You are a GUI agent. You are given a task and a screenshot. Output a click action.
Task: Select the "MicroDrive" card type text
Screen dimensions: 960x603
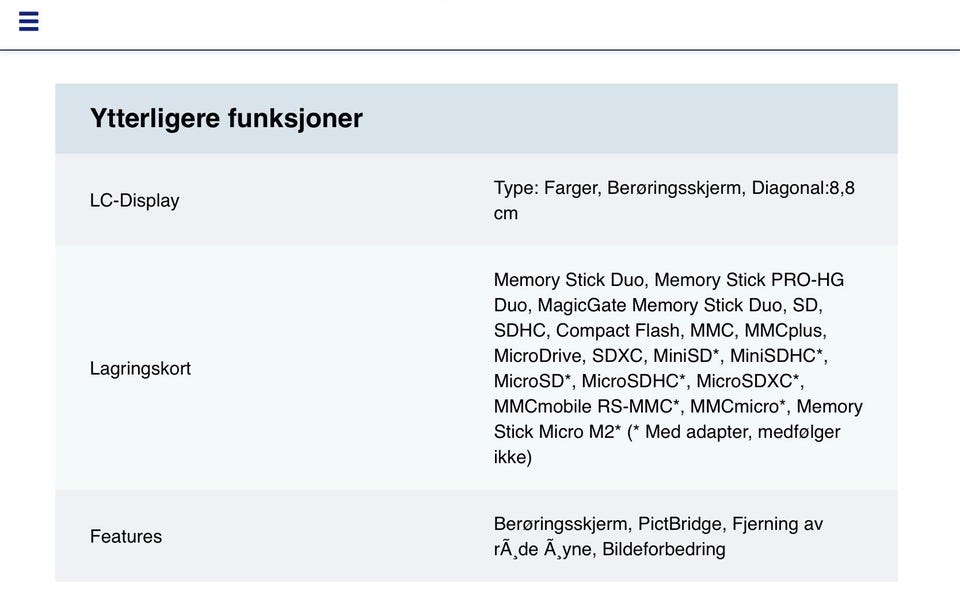pos(537,356)
